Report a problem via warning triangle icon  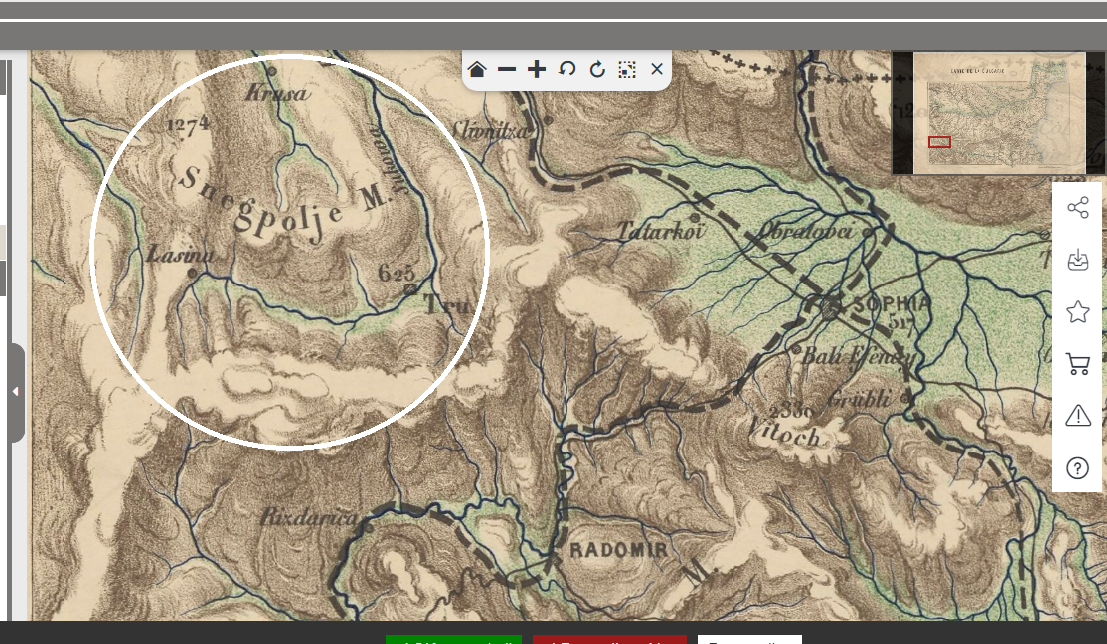[x=1077, y=415]
